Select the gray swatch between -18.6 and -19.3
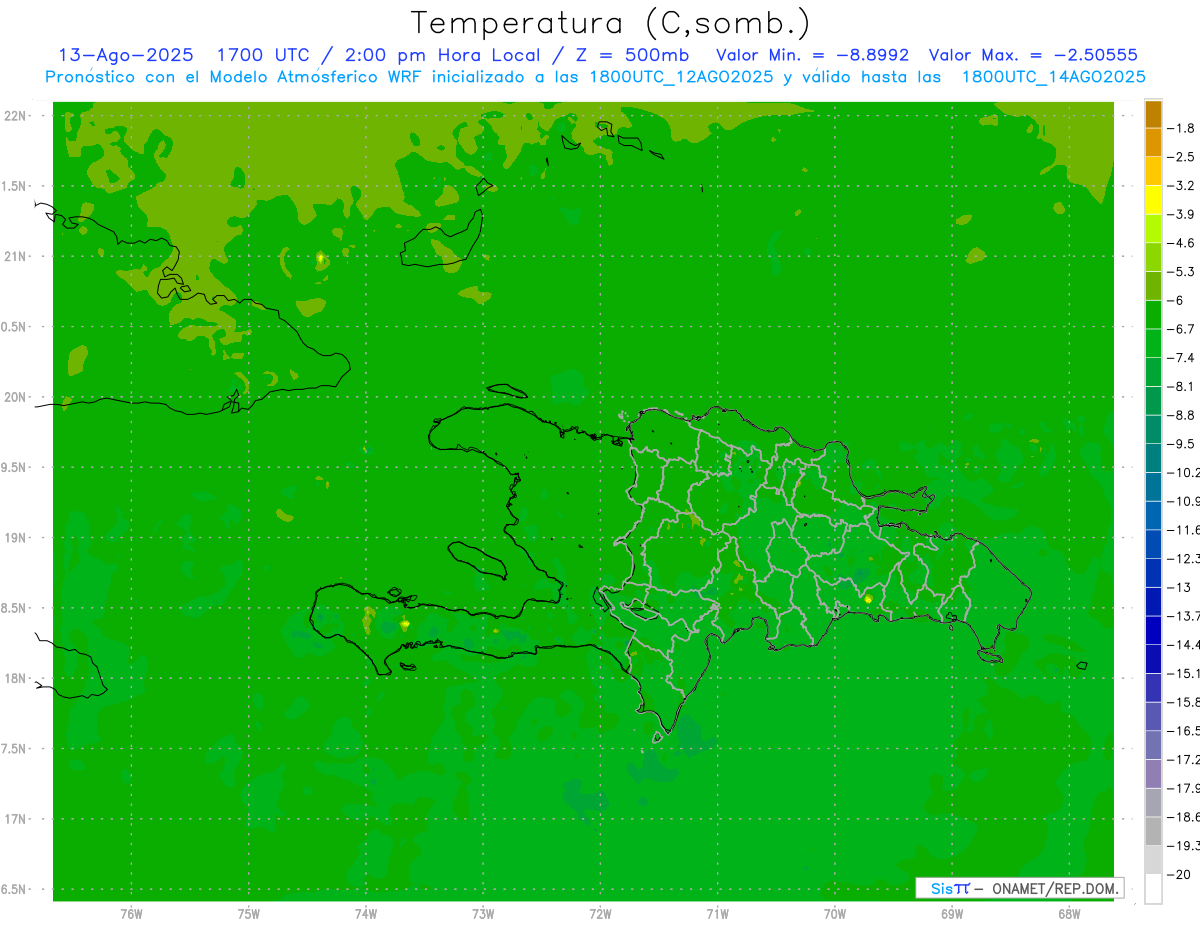The width and height of the screenshot is (1200, 927). pyautogui.click(x=1153, y=832)
